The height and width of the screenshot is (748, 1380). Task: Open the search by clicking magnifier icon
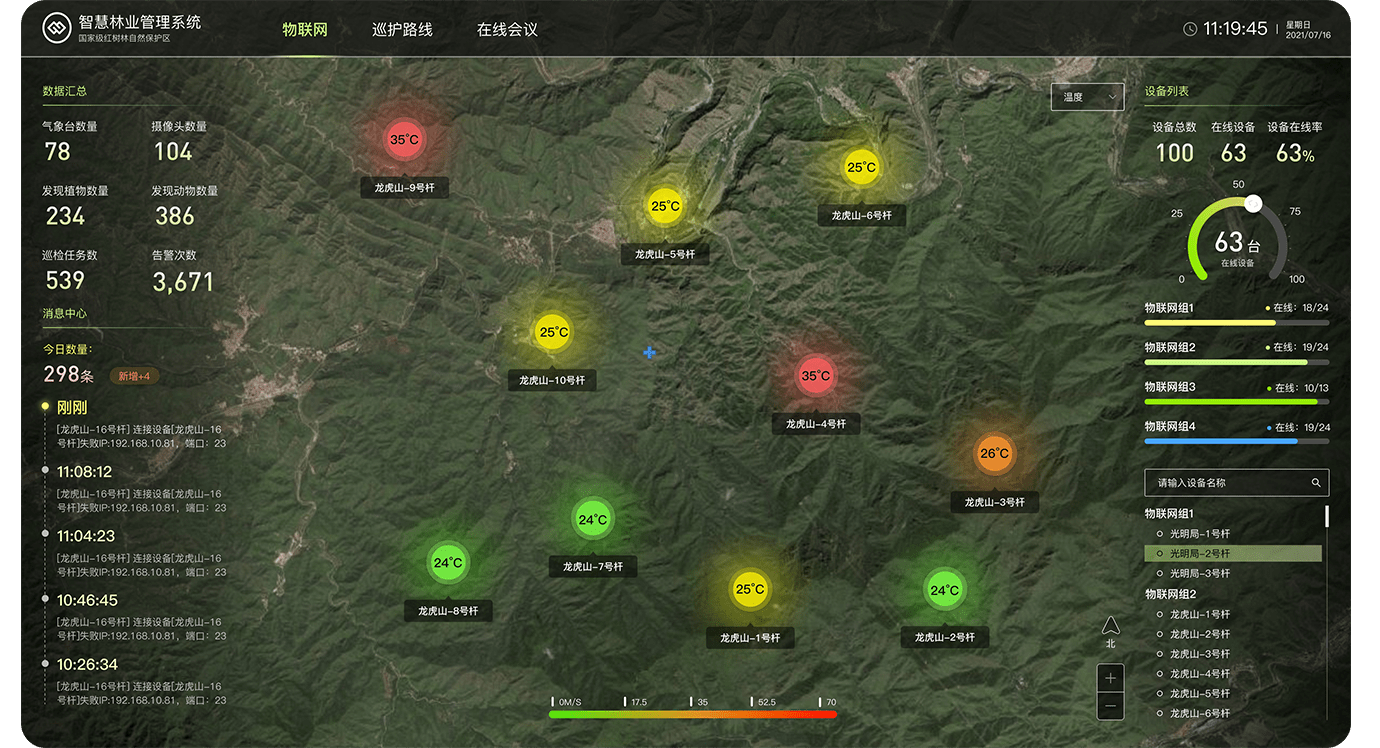(x=1316, y=482)
